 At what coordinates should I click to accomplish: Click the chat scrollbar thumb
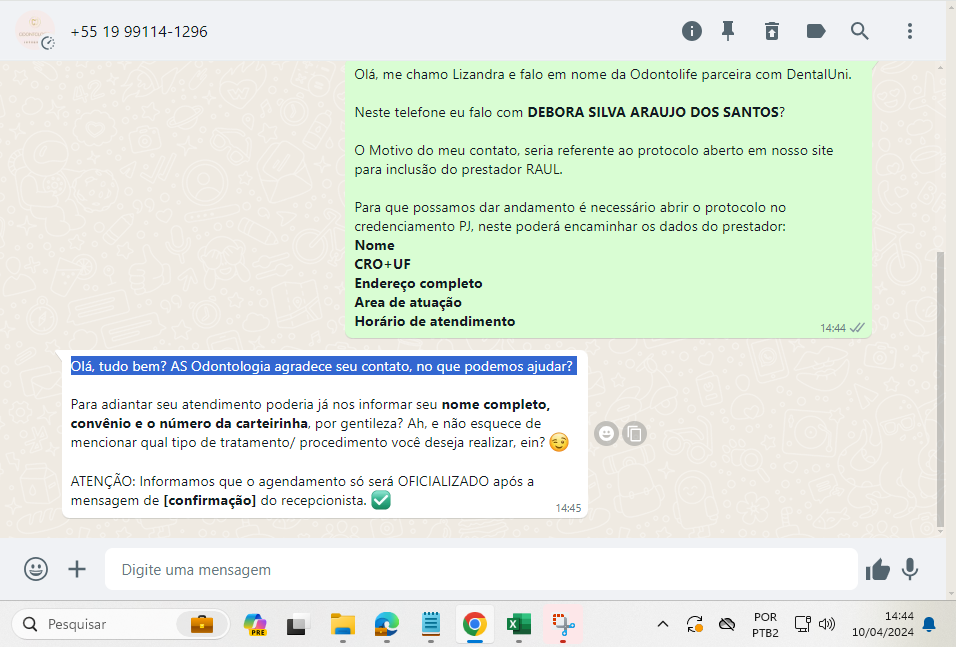[x=940, y=390]
